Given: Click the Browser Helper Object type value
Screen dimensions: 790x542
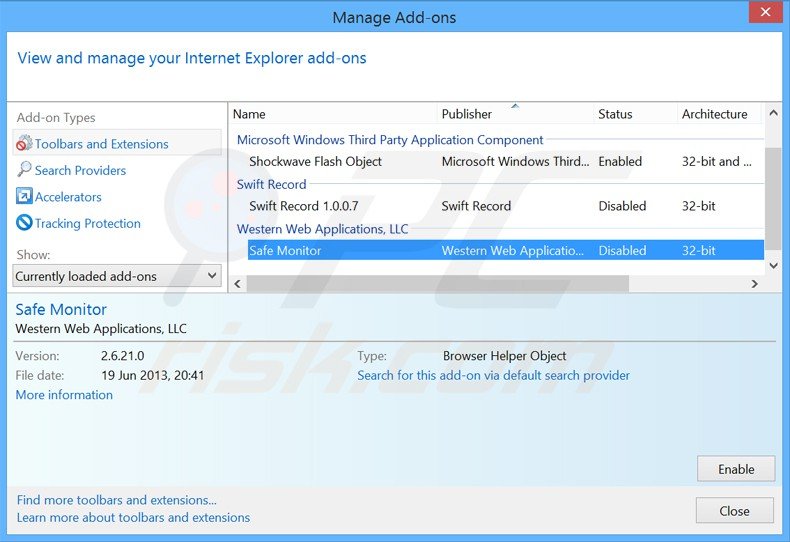Looking at the screenshot, I should click(504, 356).
